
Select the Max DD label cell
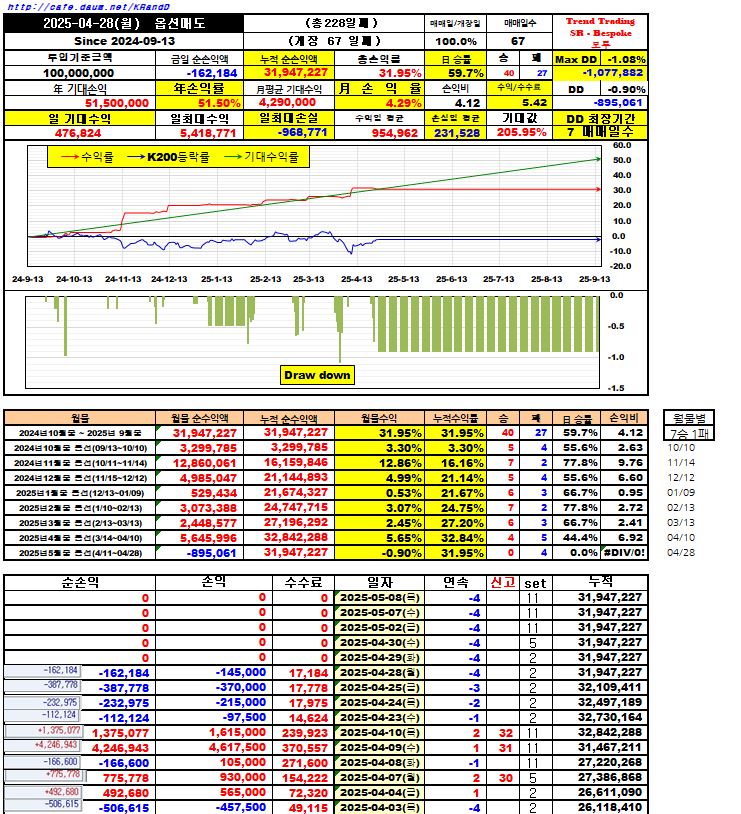click(x=576, y=59)
